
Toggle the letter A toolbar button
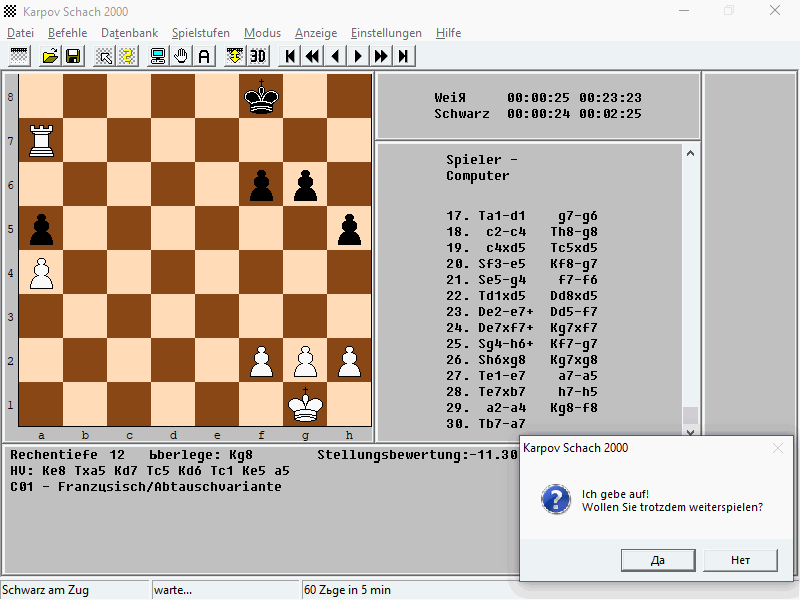click(204, 56)
